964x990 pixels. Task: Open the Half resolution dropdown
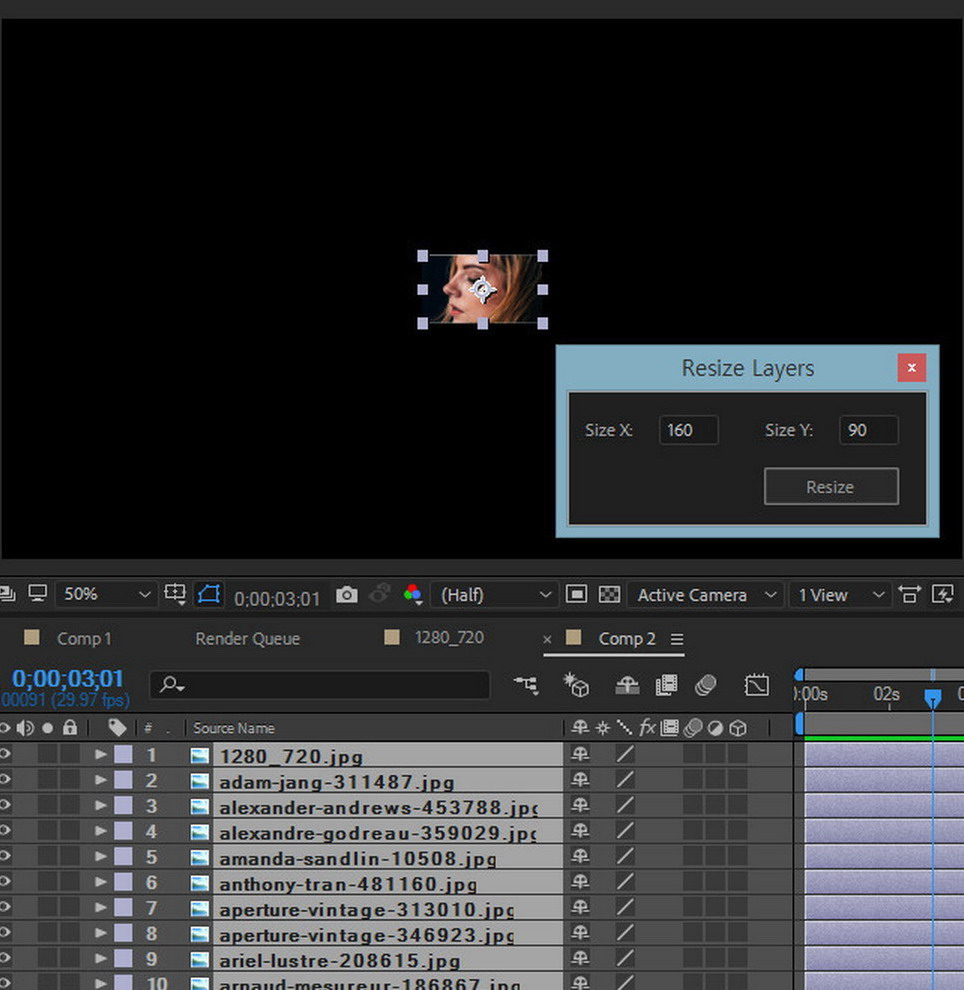click(494, 595)
